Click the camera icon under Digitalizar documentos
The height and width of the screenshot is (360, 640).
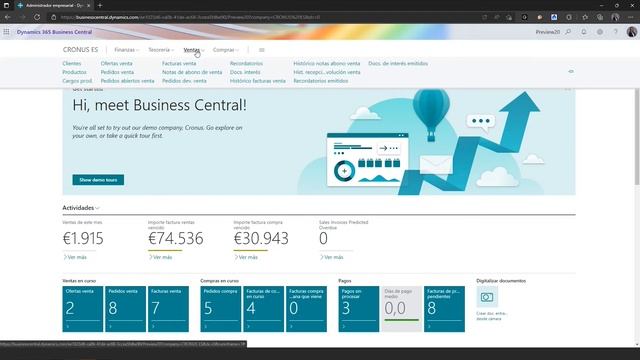487,297
